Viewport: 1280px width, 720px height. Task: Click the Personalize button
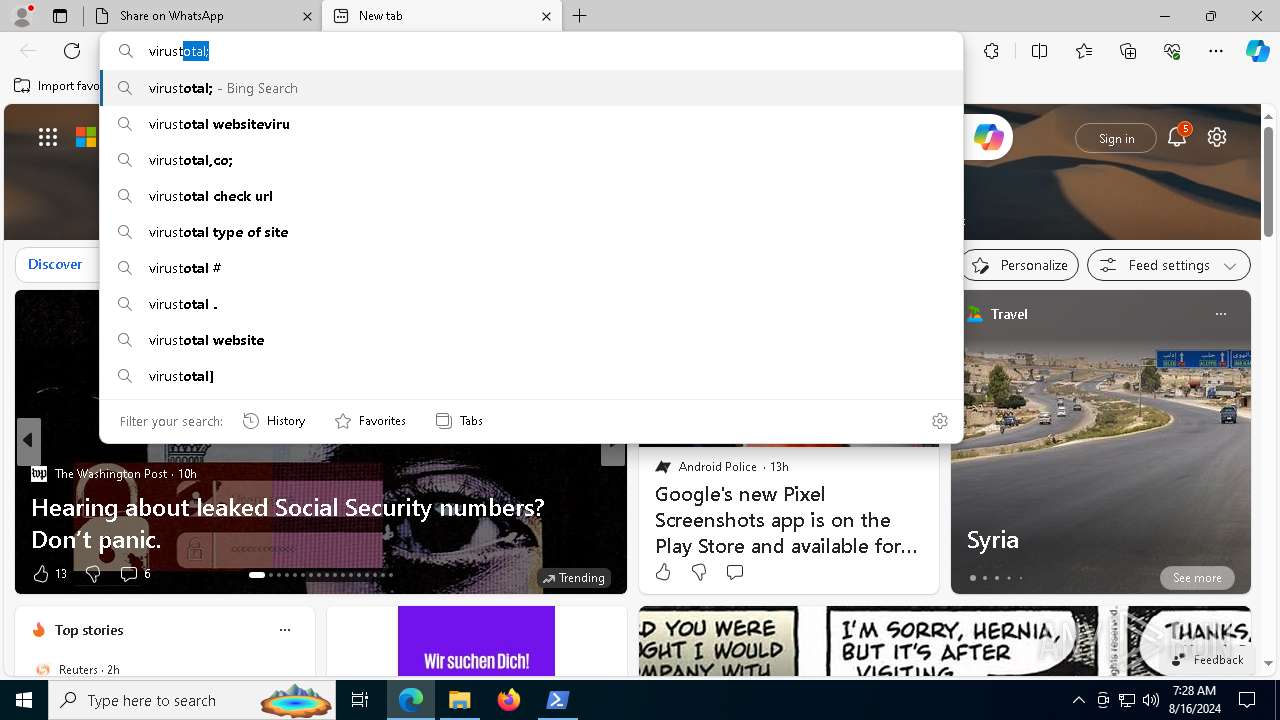click(1020, 265)
